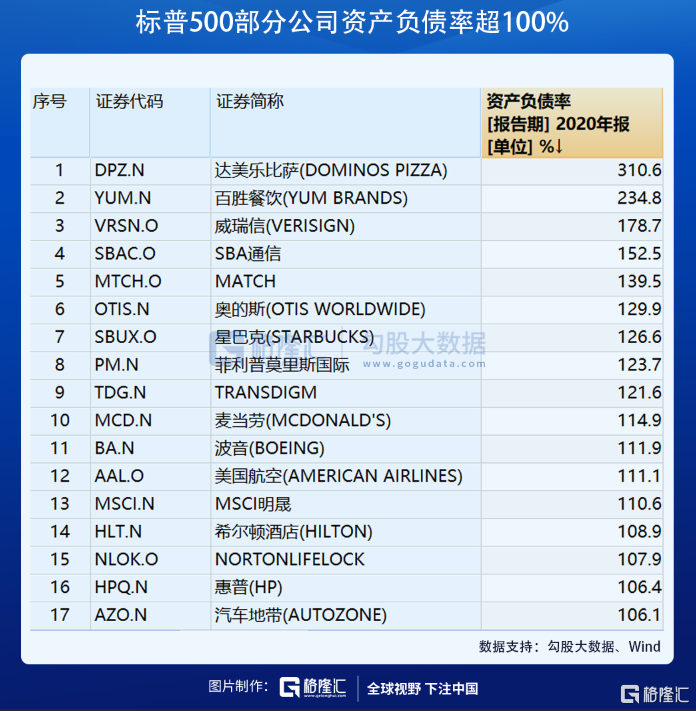696x711 pixels.
Task: Click the YUM BRANDS company name
Action: click(x=311, y=199)
